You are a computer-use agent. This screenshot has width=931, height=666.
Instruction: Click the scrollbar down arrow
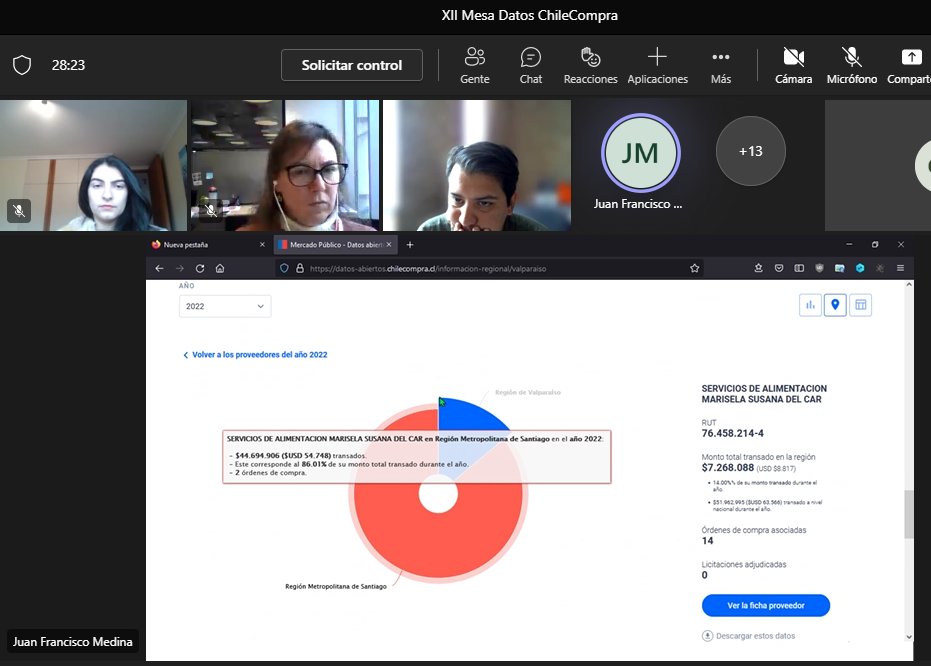click(908, 637)
